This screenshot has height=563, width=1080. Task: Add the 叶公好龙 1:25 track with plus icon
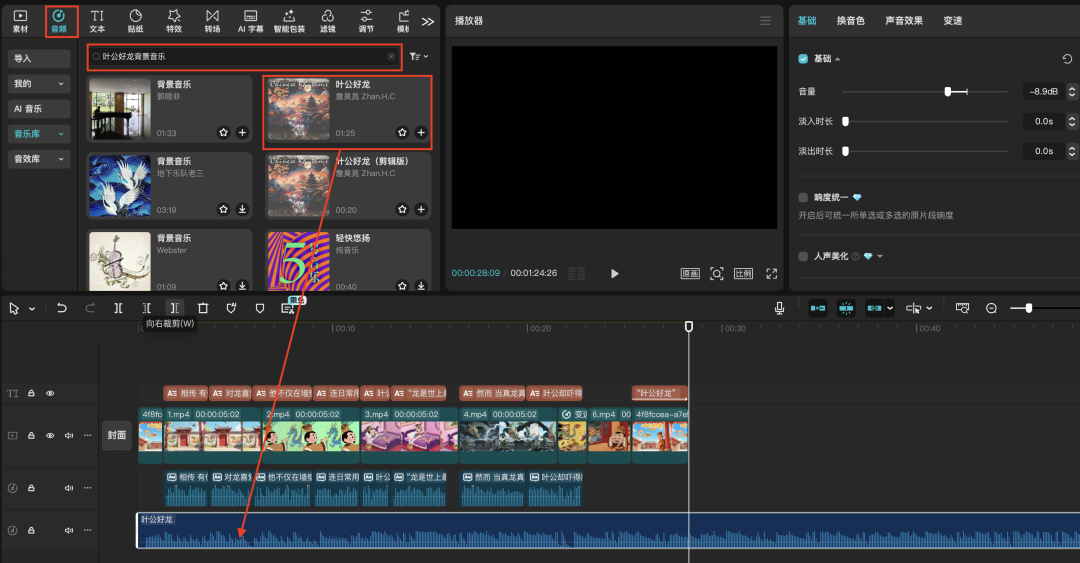click(421, 132)
